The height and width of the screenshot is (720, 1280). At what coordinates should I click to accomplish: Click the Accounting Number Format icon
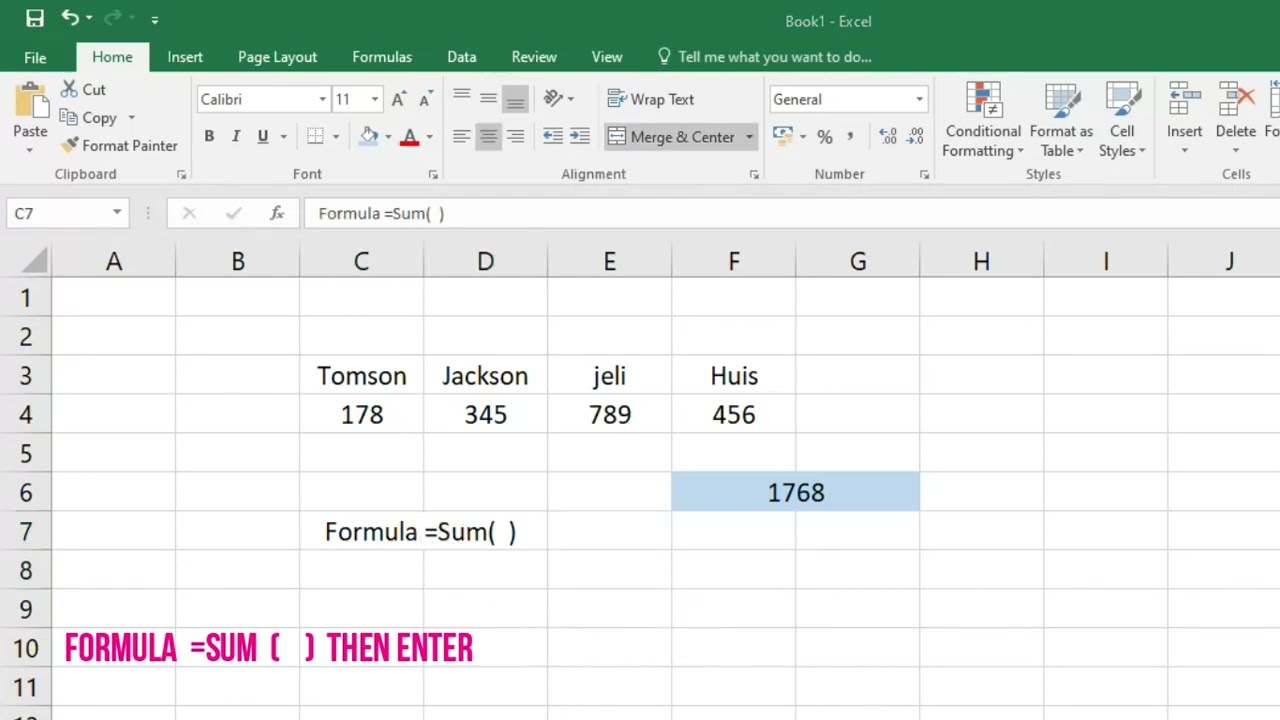point(782,136)
